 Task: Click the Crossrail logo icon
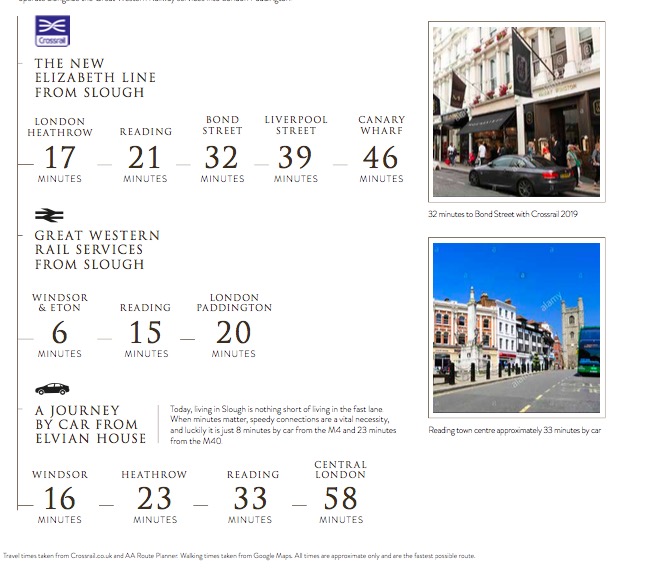pyautogui.click(x=52, y=31)
